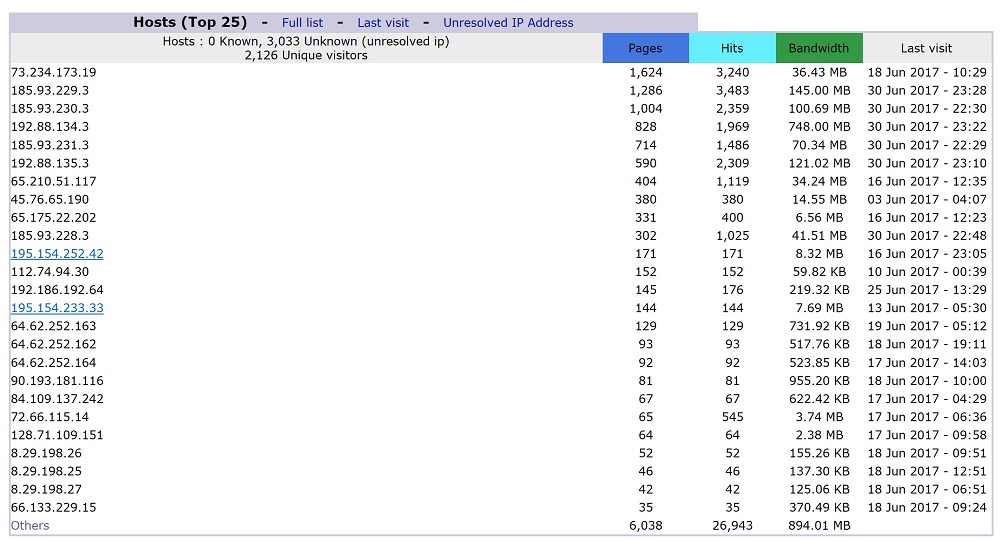Image resolution: width=1000 pixels, height=539 pixels.
Task: Click last visit 03 Jun 2017 - 04:07
Action: click(927, 200)
